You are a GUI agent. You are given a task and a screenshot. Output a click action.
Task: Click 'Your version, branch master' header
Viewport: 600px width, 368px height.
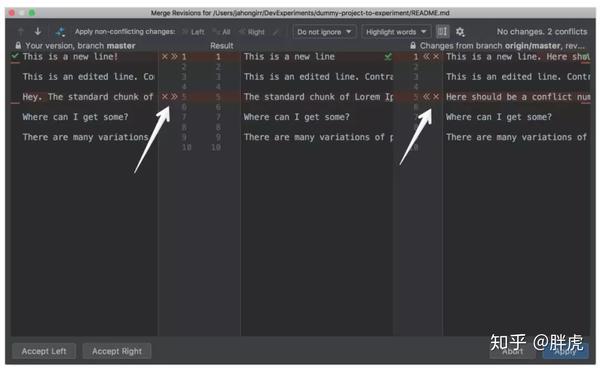[80, 46]
